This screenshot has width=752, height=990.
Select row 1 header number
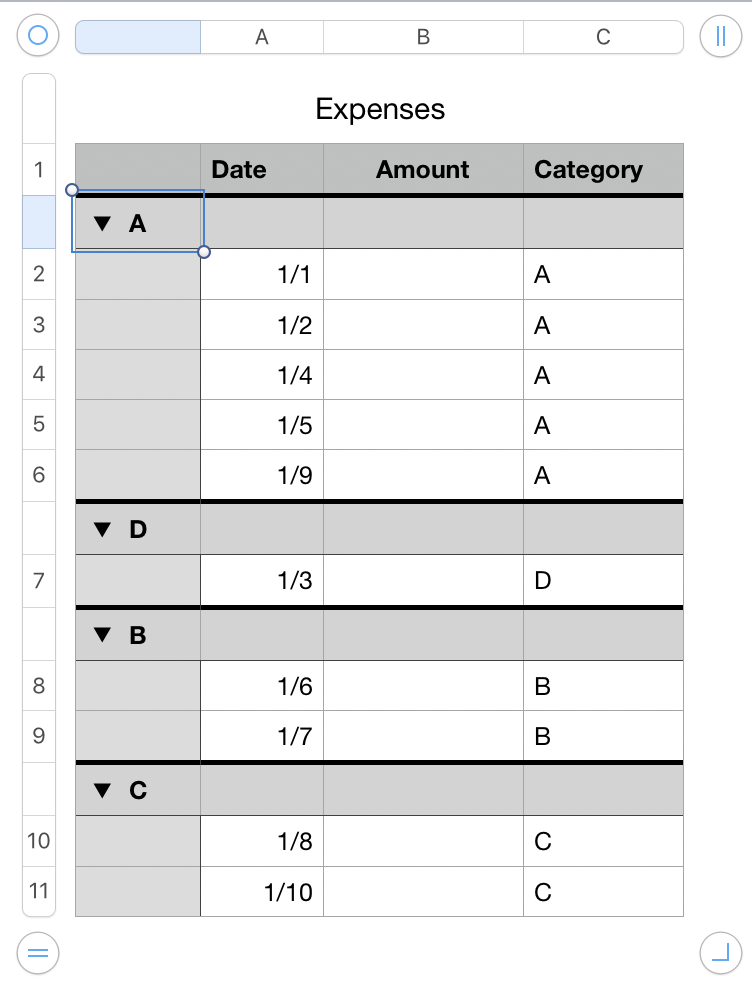[x=39, y=169]
